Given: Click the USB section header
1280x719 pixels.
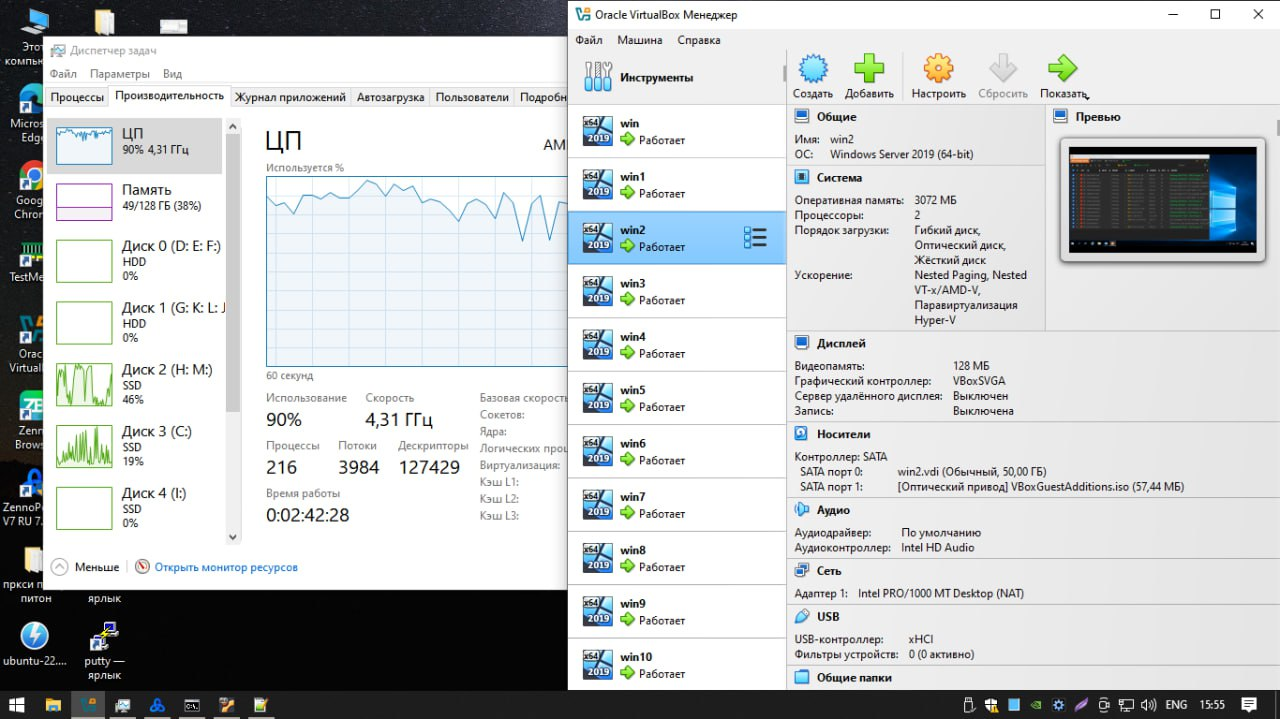Looking at the screenshot, I should point(827,616).
